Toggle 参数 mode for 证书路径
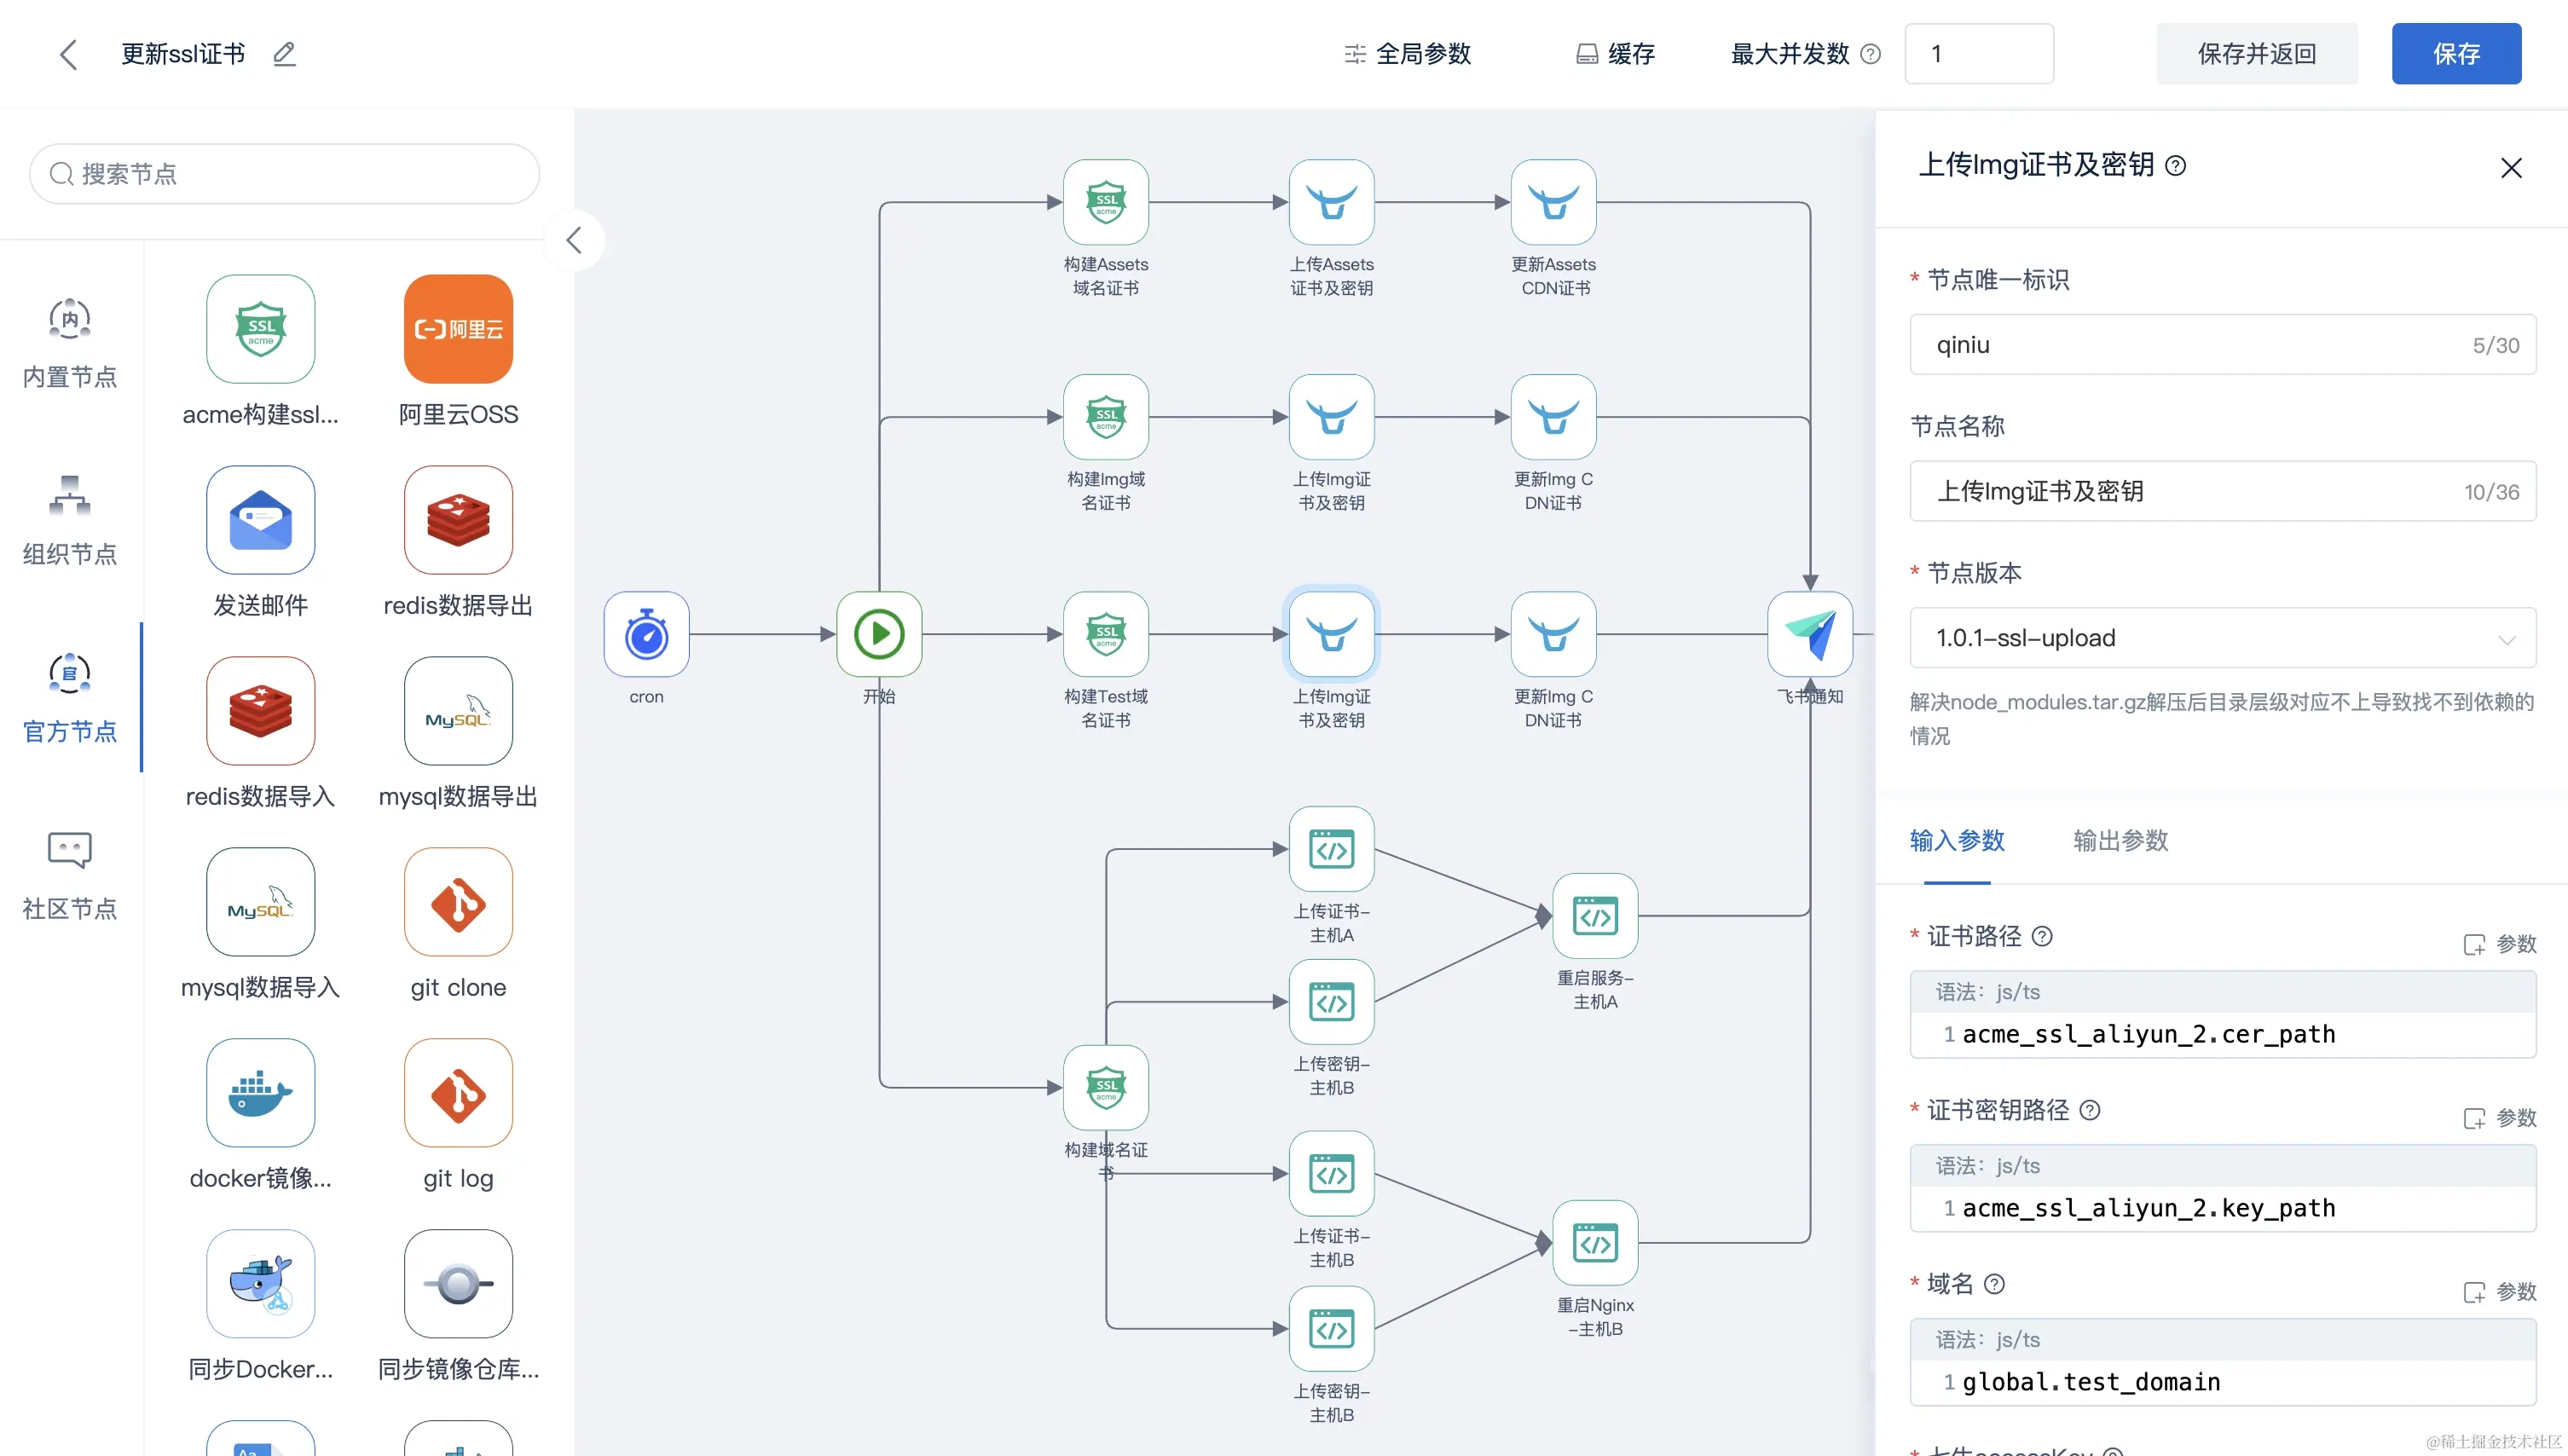Screen dimensions: 2568x1456 coord(2499,944)
